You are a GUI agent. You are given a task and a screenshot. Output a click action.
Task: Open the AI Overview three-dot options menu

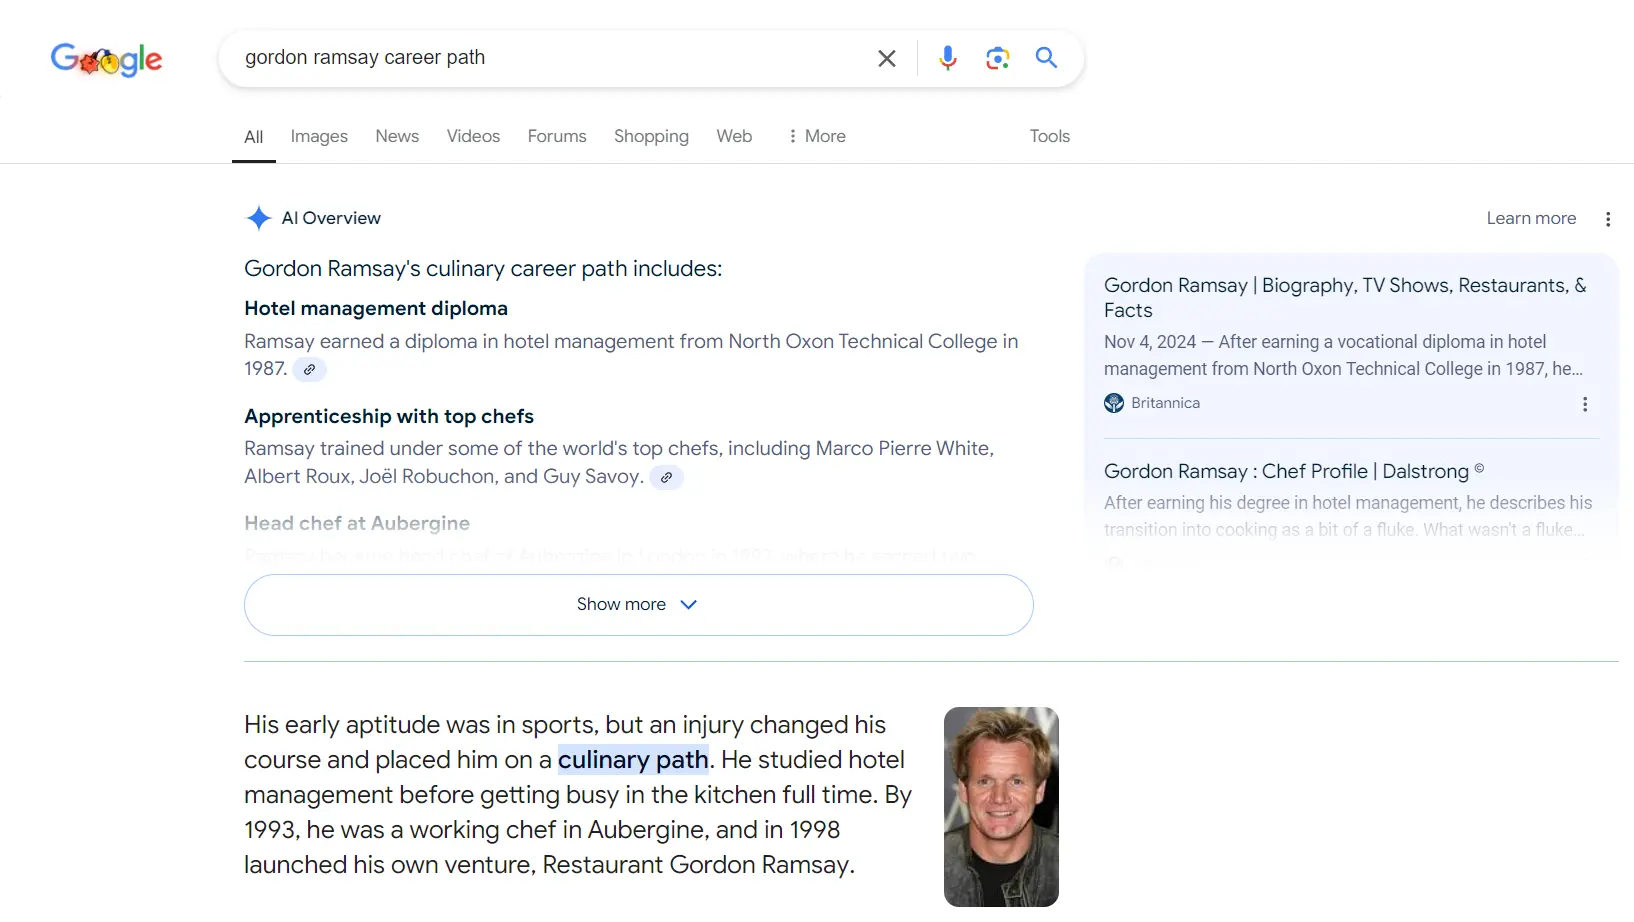coord(1608,219)
